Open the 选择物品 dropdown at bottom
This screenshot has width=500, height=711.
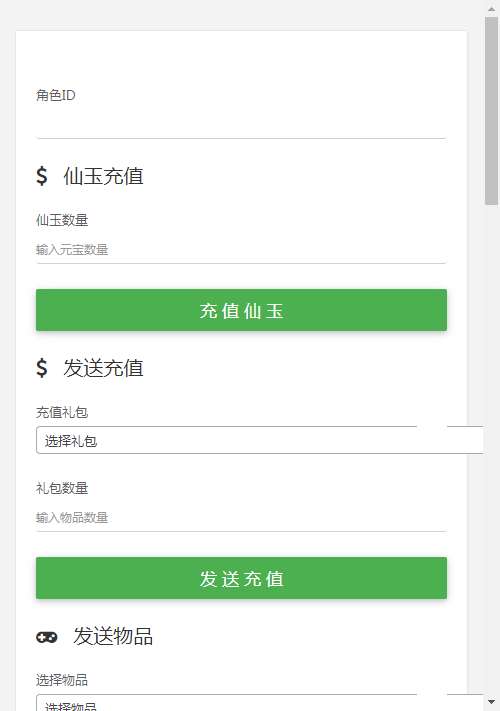tap(259, 702)
